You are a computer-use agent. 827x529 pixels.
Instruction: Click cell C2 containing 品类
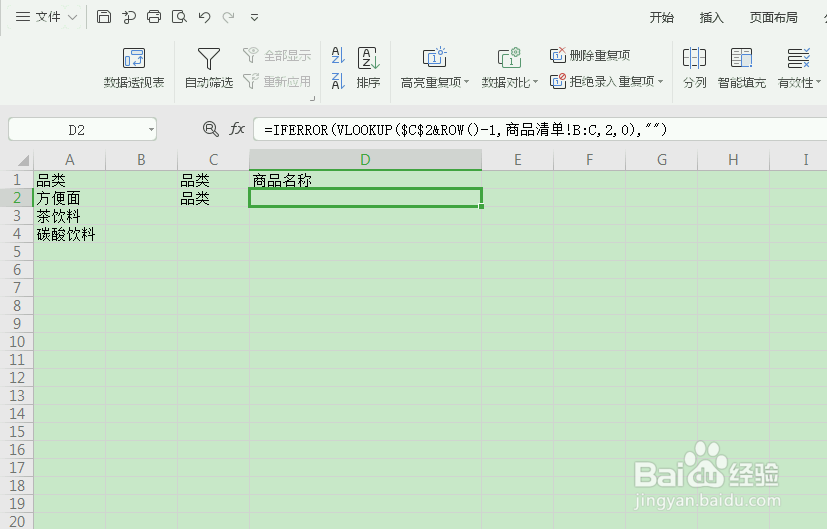[x=213, y=198]
